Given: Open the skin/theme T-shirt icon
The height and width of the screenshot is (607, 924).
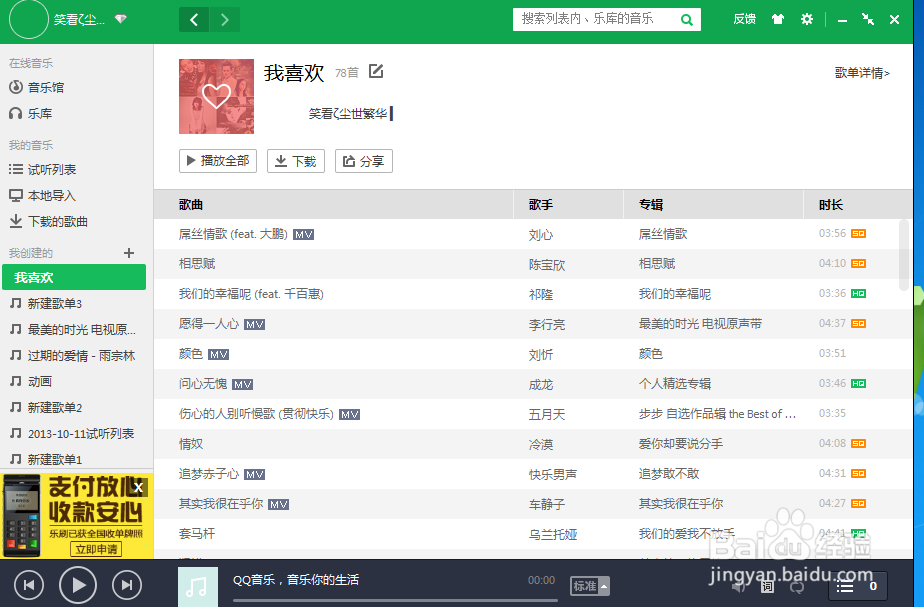Looking at the screenshot, I should point(777,18).
